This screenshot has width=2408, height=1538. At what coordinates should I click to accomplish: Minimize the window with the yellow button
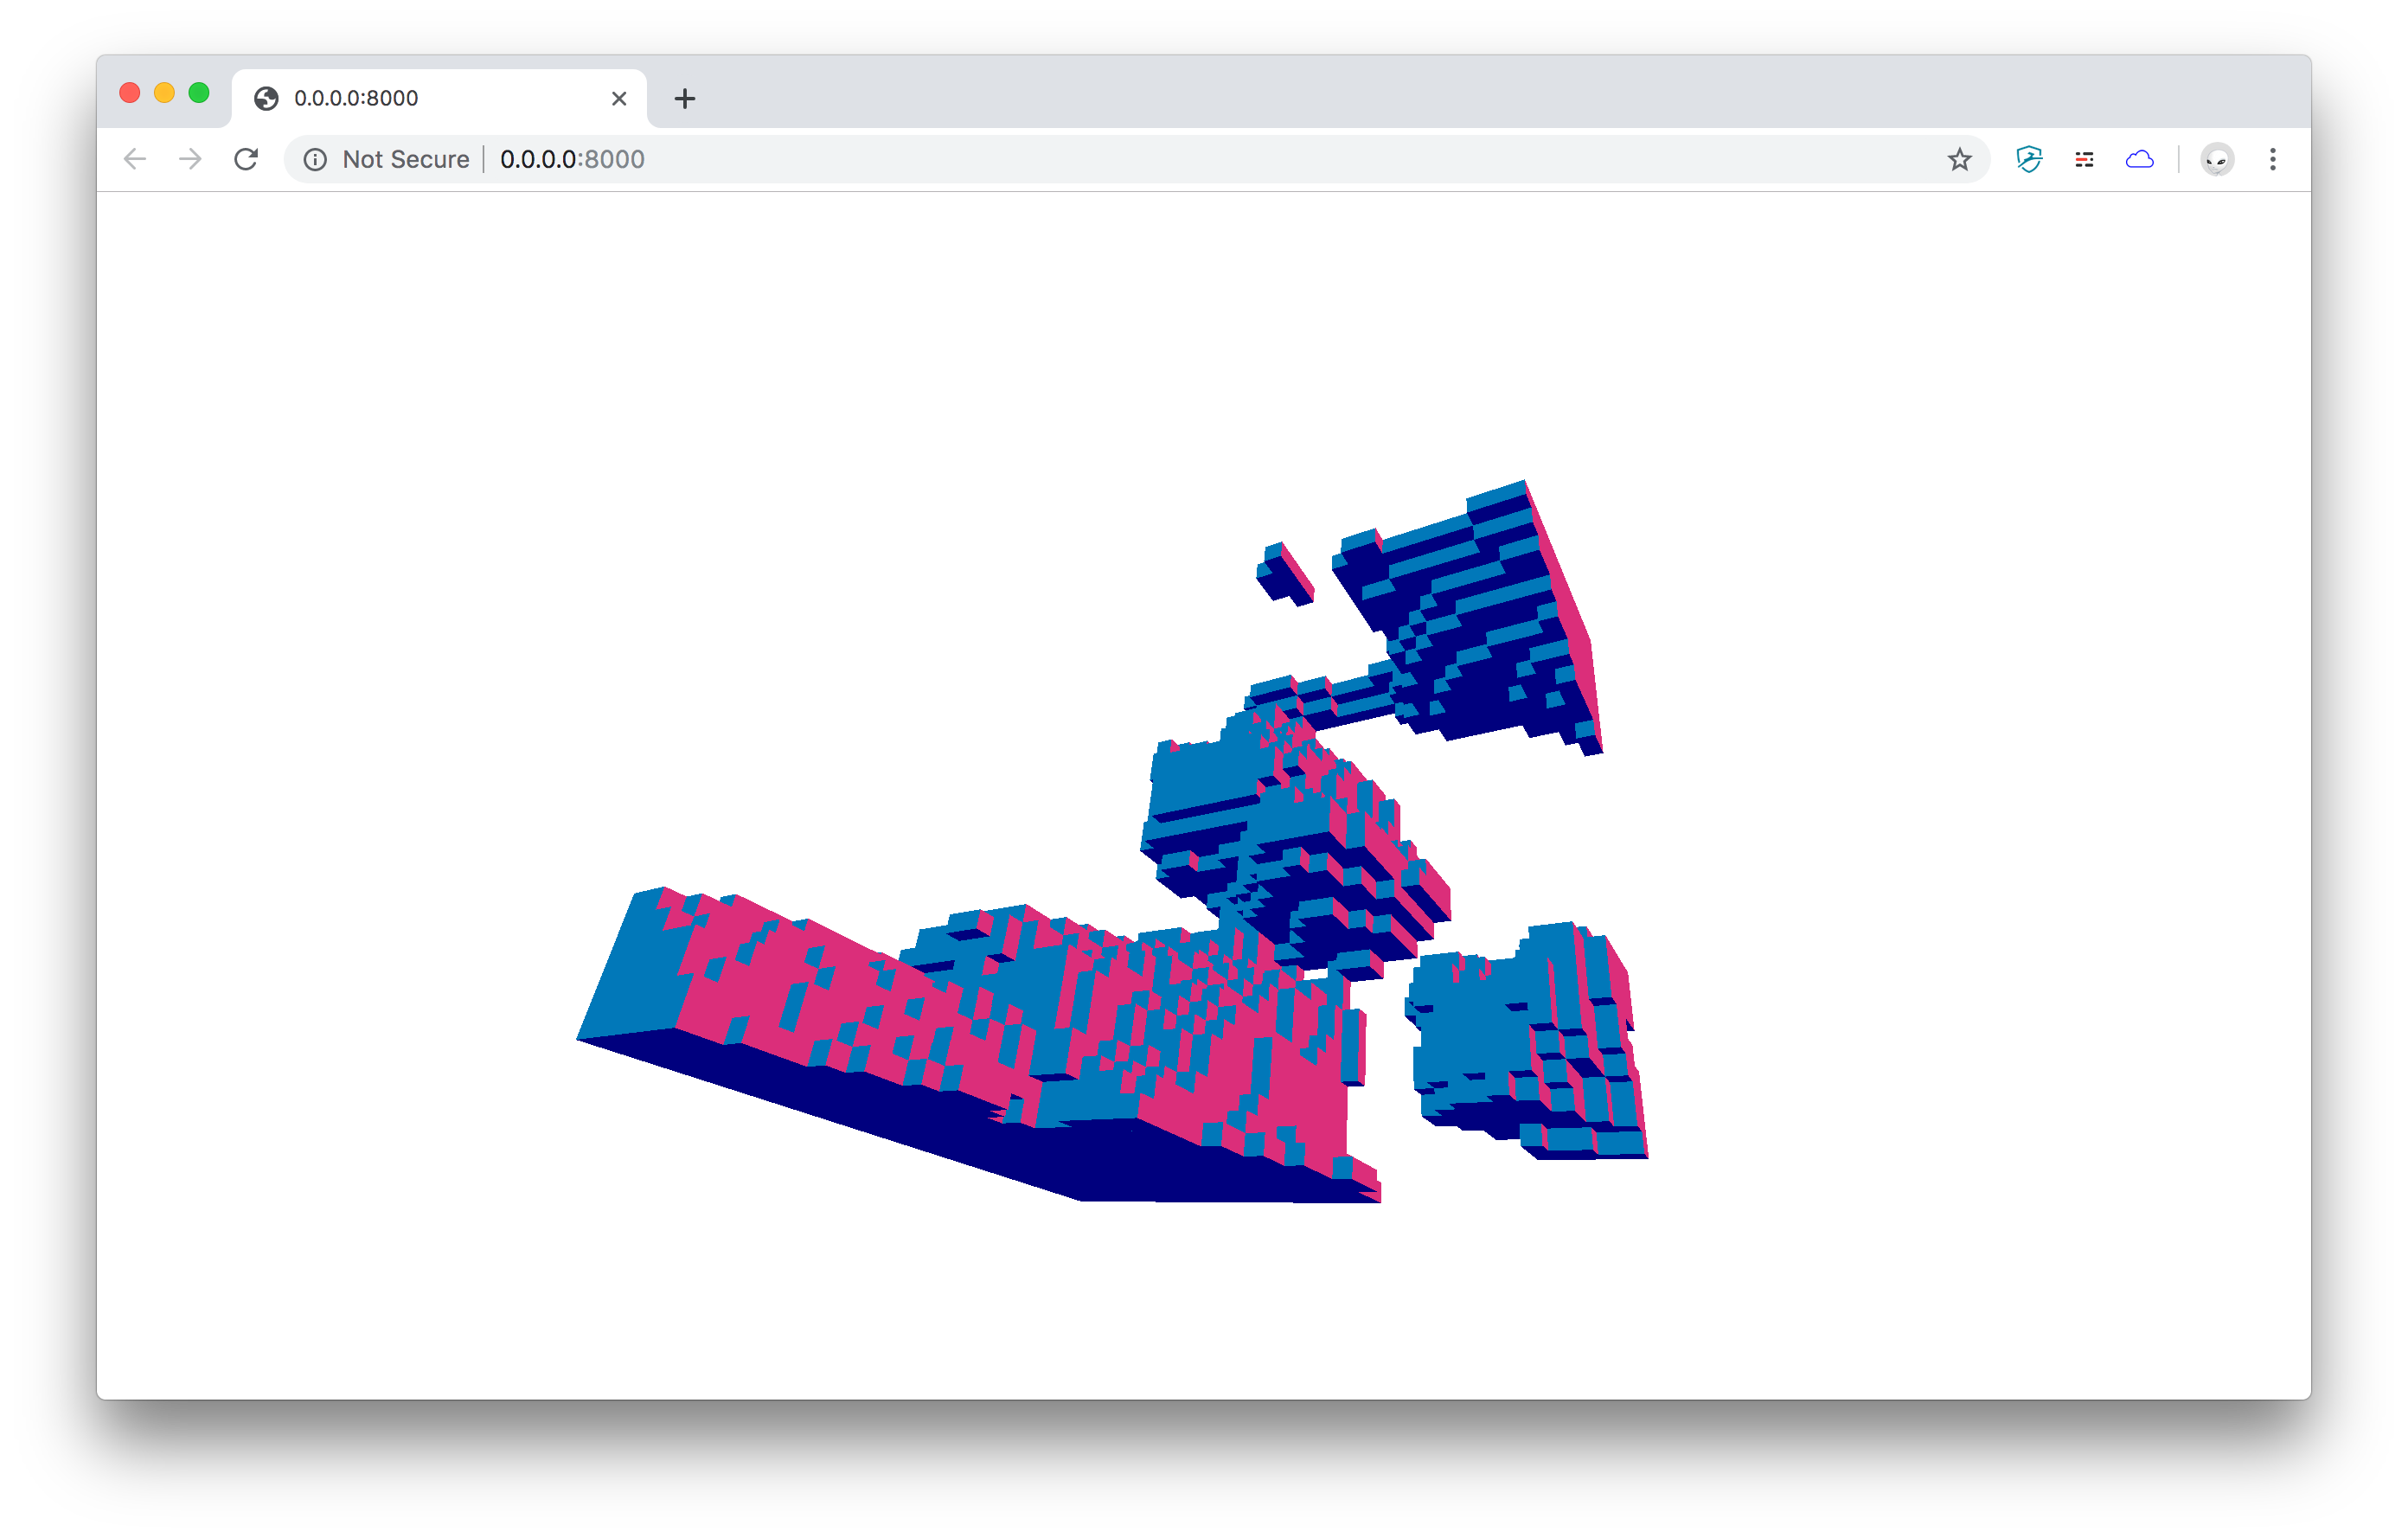click(x=164, y=93)
